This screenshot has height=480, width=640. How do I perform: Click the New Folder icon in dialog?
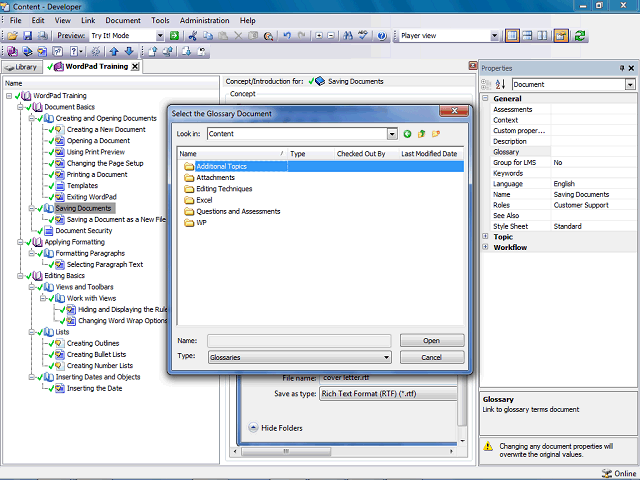[436, 134]
